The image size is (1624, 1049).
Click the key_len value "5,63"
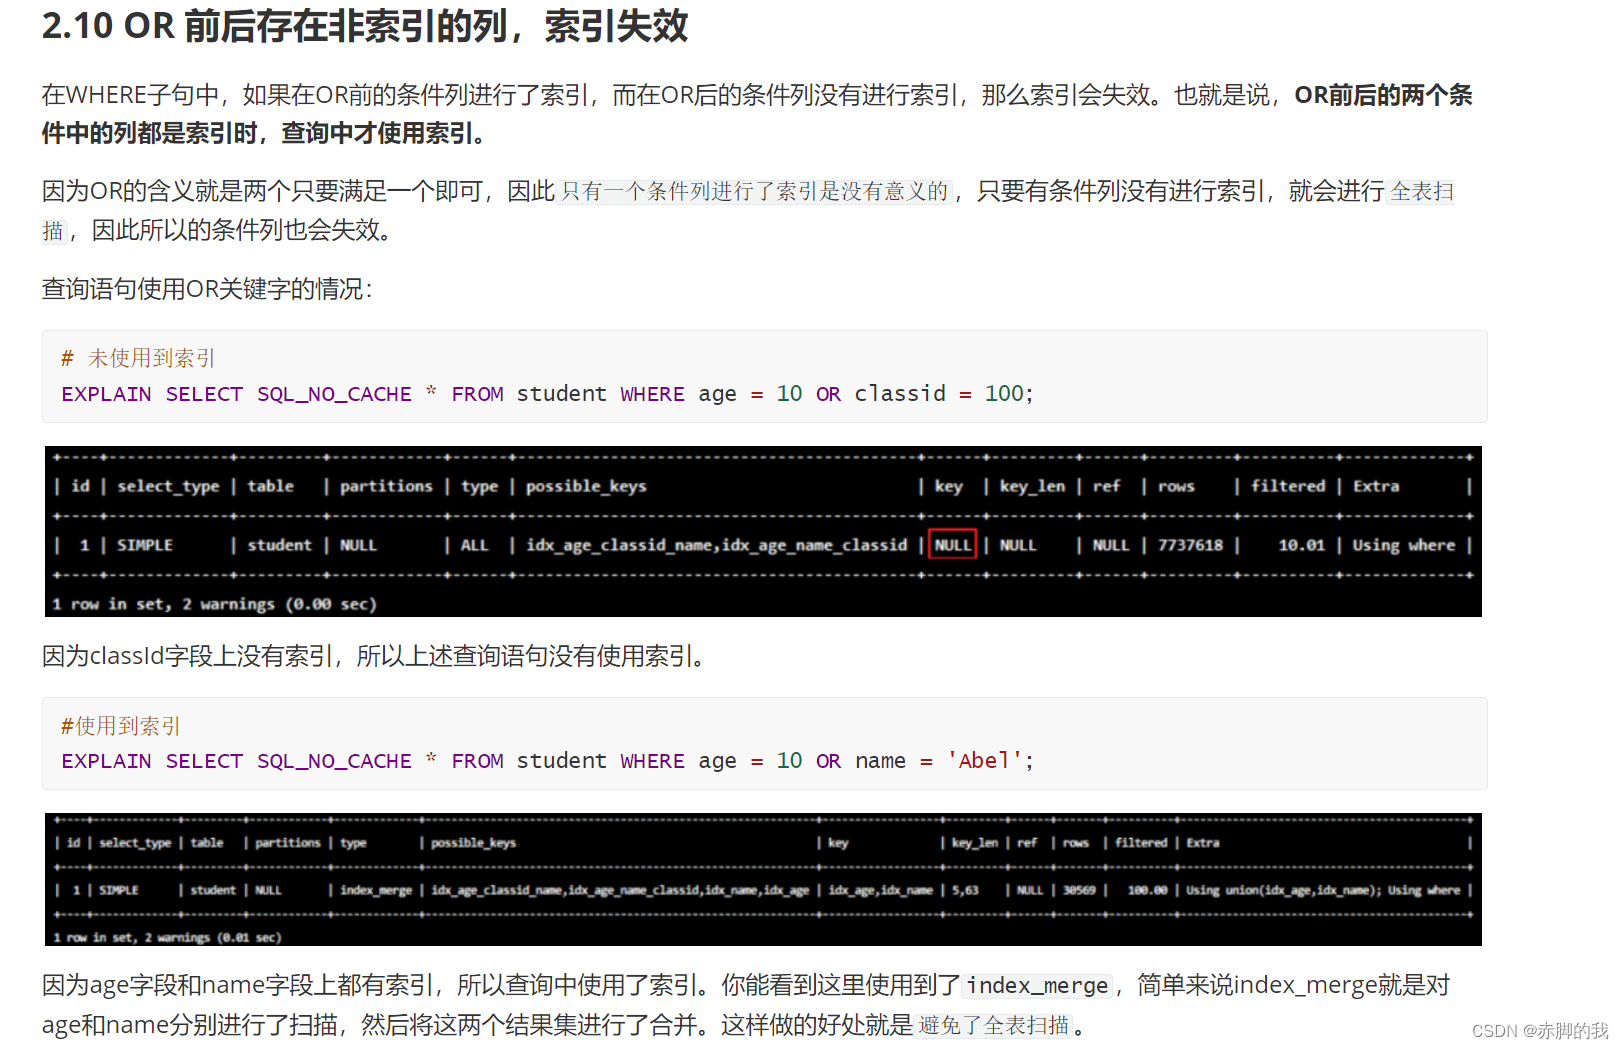pyautogui.click(x=965, y=890)
